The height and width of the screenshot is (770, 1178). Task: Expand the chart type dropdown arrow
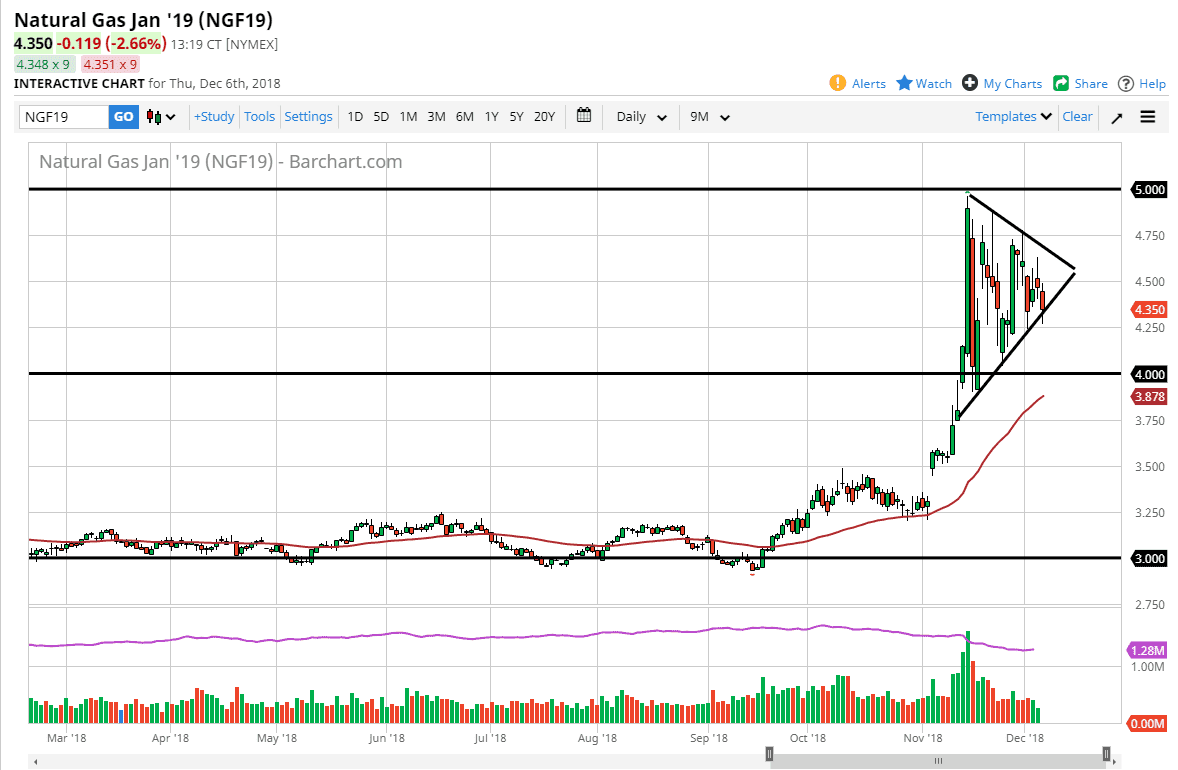point(171,117)
